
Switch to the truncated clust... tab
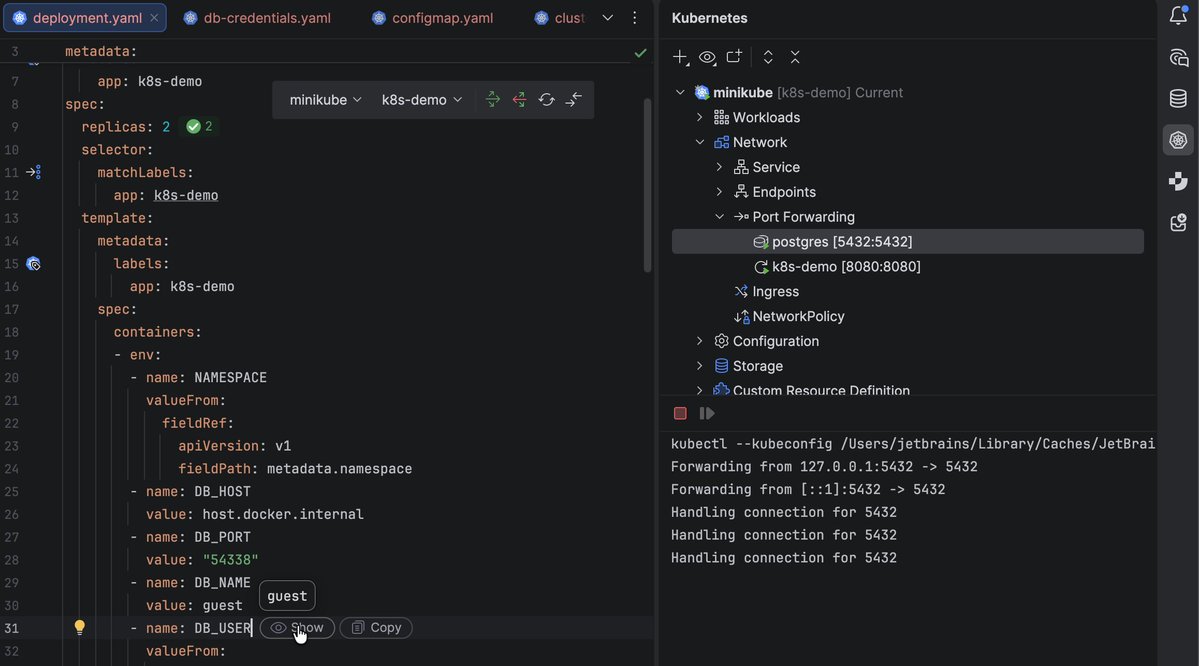pyautogui.click(x=560, y=18)
